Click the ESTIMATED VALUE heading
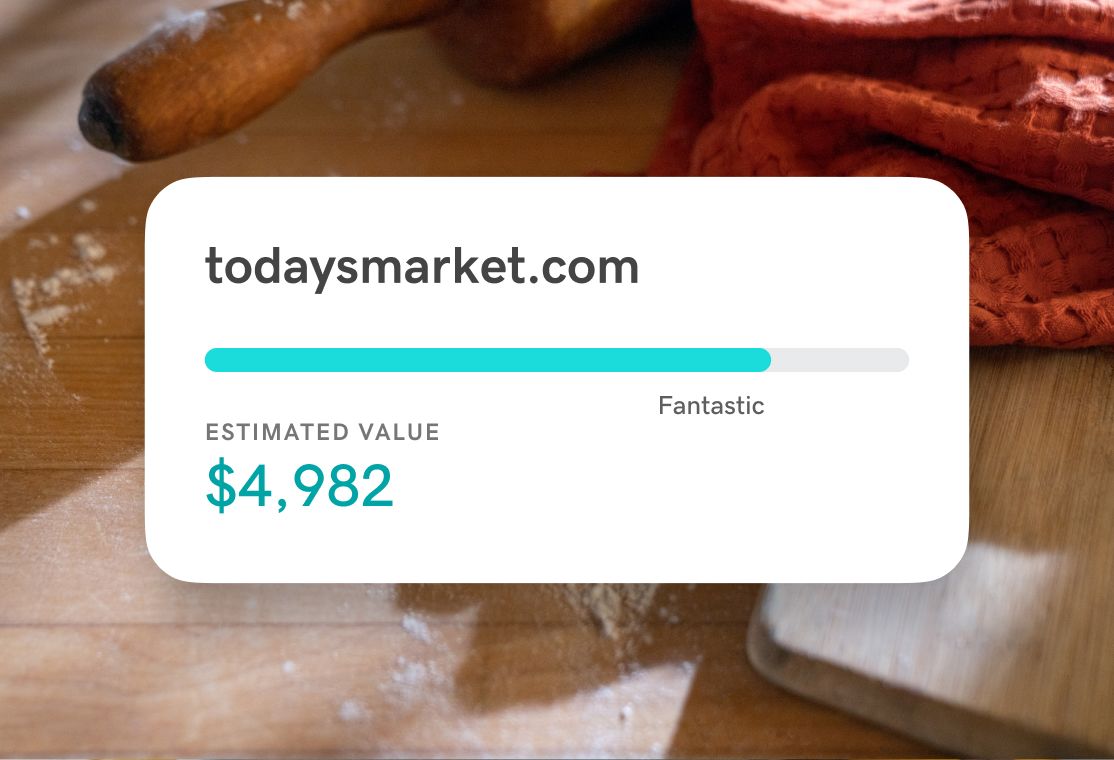1114x760 pixels. pos(322,433)
